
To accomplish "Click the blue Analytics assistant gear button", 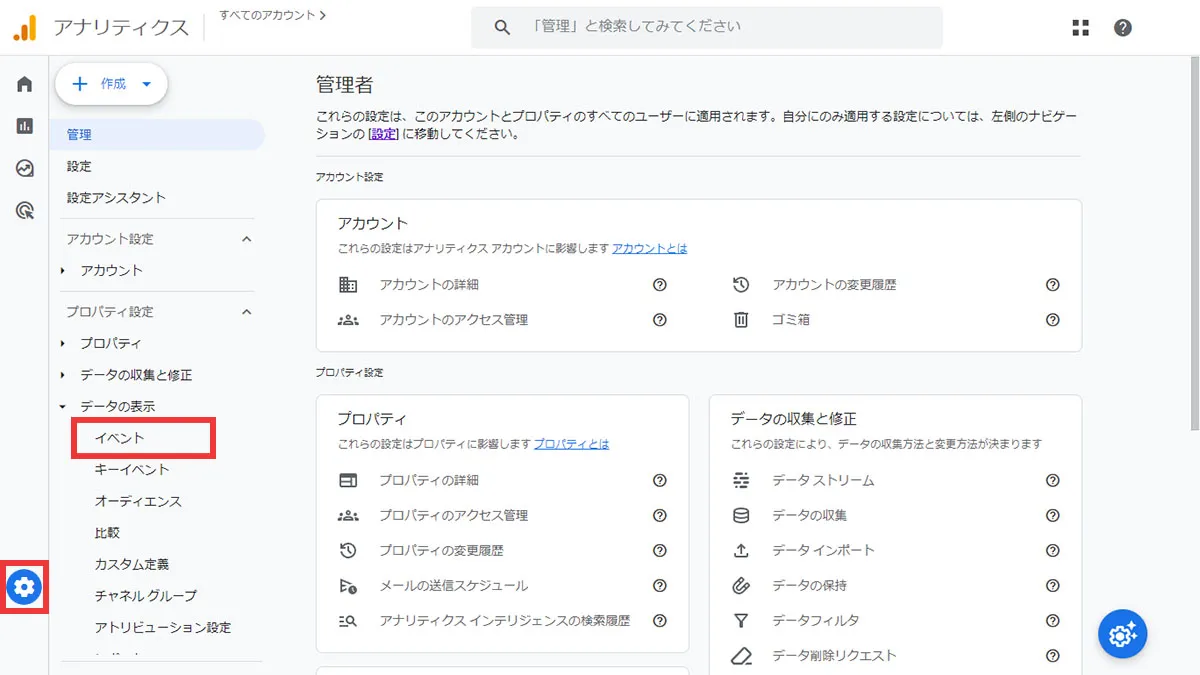I will click(x=1122, y=633).
